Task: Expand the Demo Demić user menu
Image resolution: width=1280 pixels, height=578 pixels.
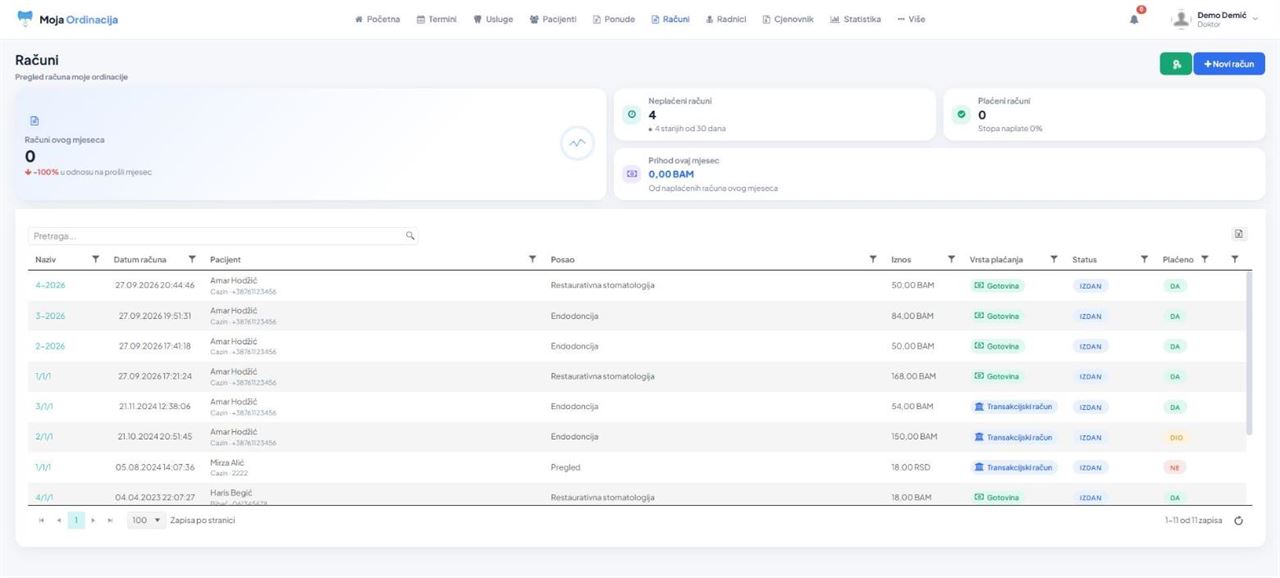Action: [1214, 19]
